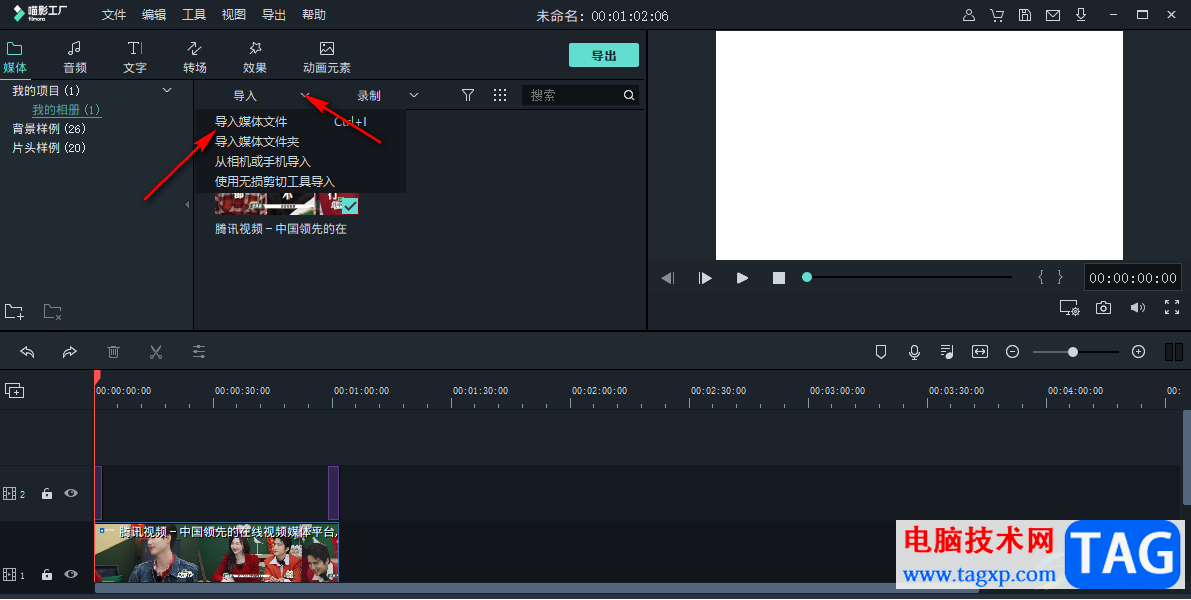The width and height of the screenshot is (1191, 600).
Task: Choose Import media folder (导入媒体文件夹)
Action: pos(257,141)
